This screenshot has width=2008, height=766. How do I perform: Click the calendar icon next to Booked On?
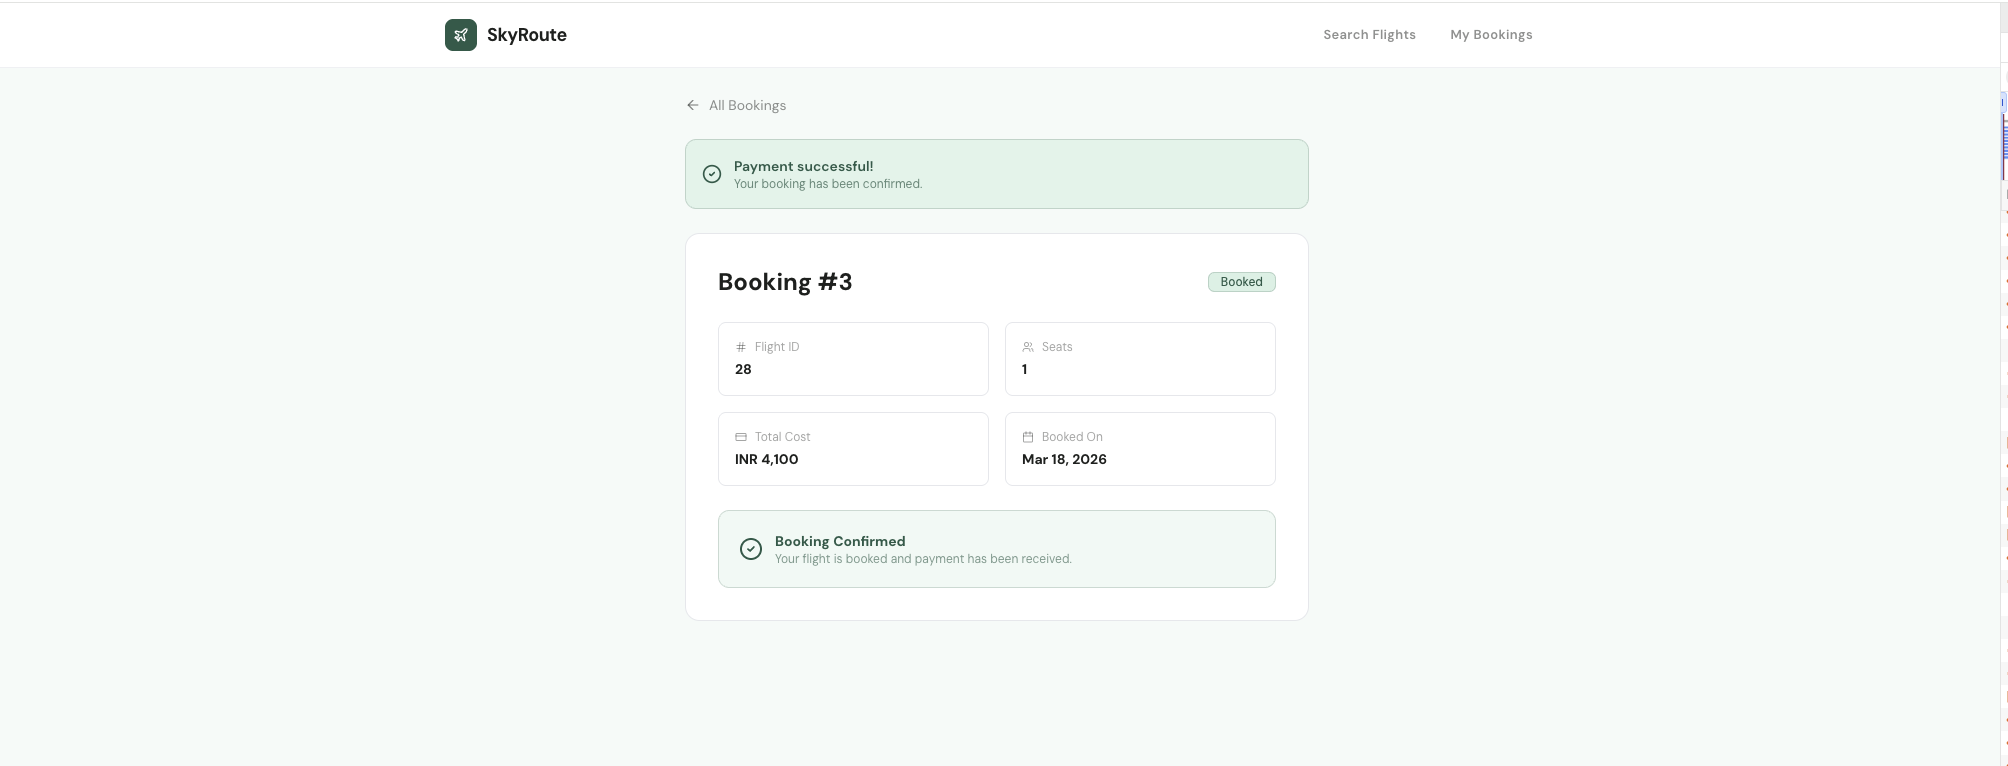1028,437
